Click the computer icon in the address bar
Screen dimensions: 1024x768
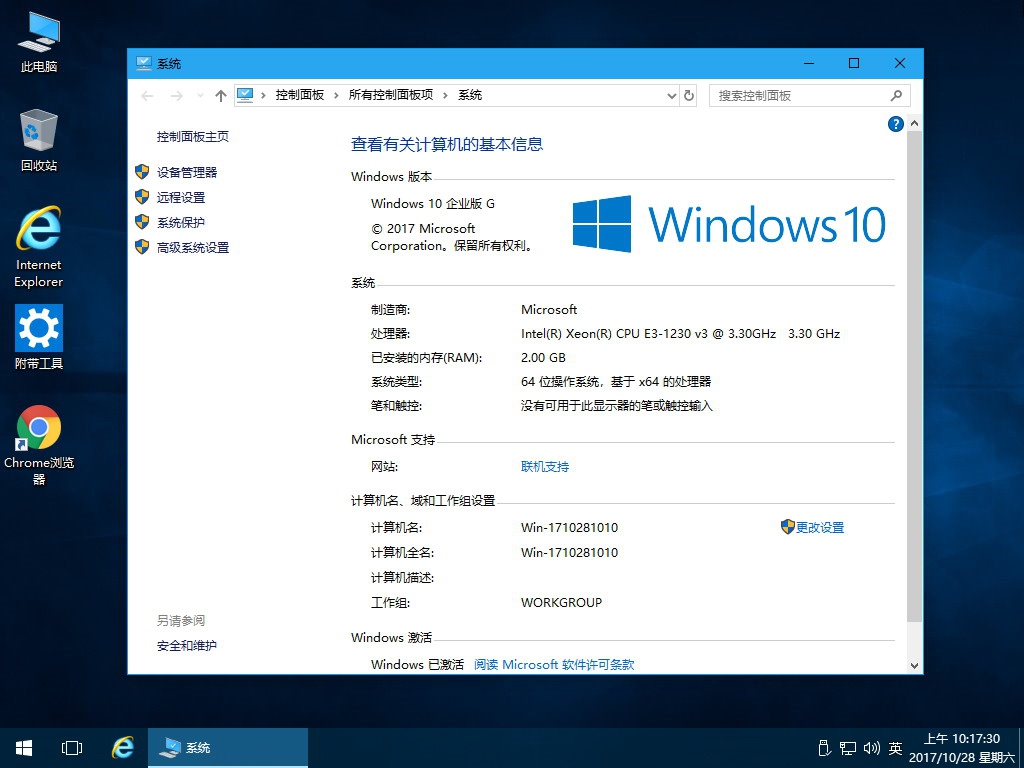(245, 95)
